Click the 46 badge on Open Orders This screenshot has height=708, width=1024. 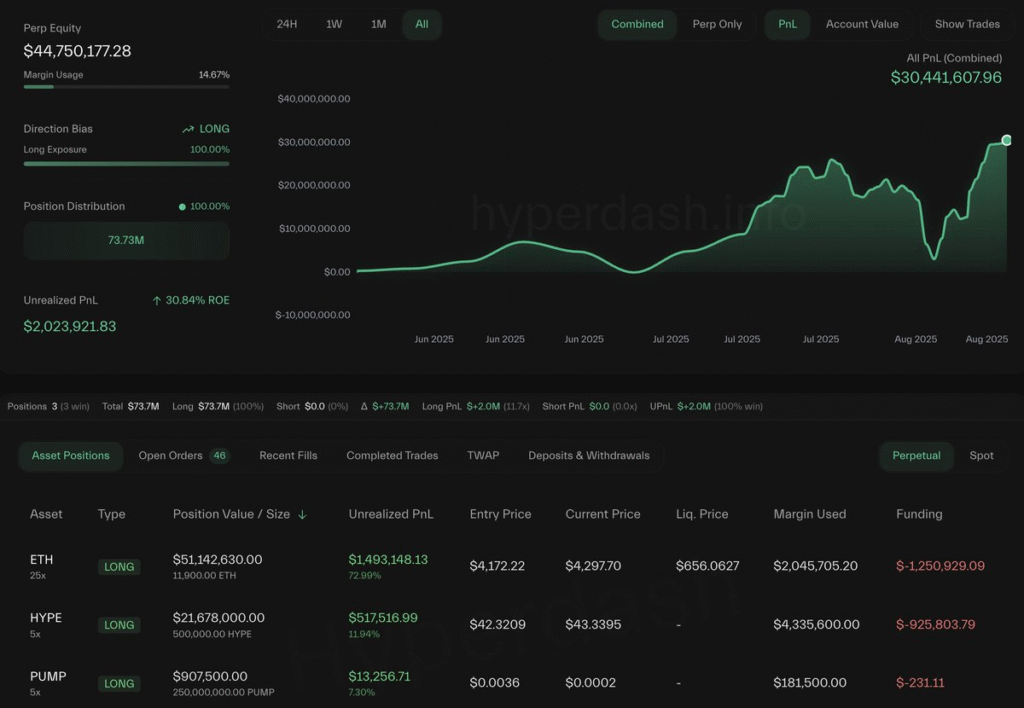point(219,456)
